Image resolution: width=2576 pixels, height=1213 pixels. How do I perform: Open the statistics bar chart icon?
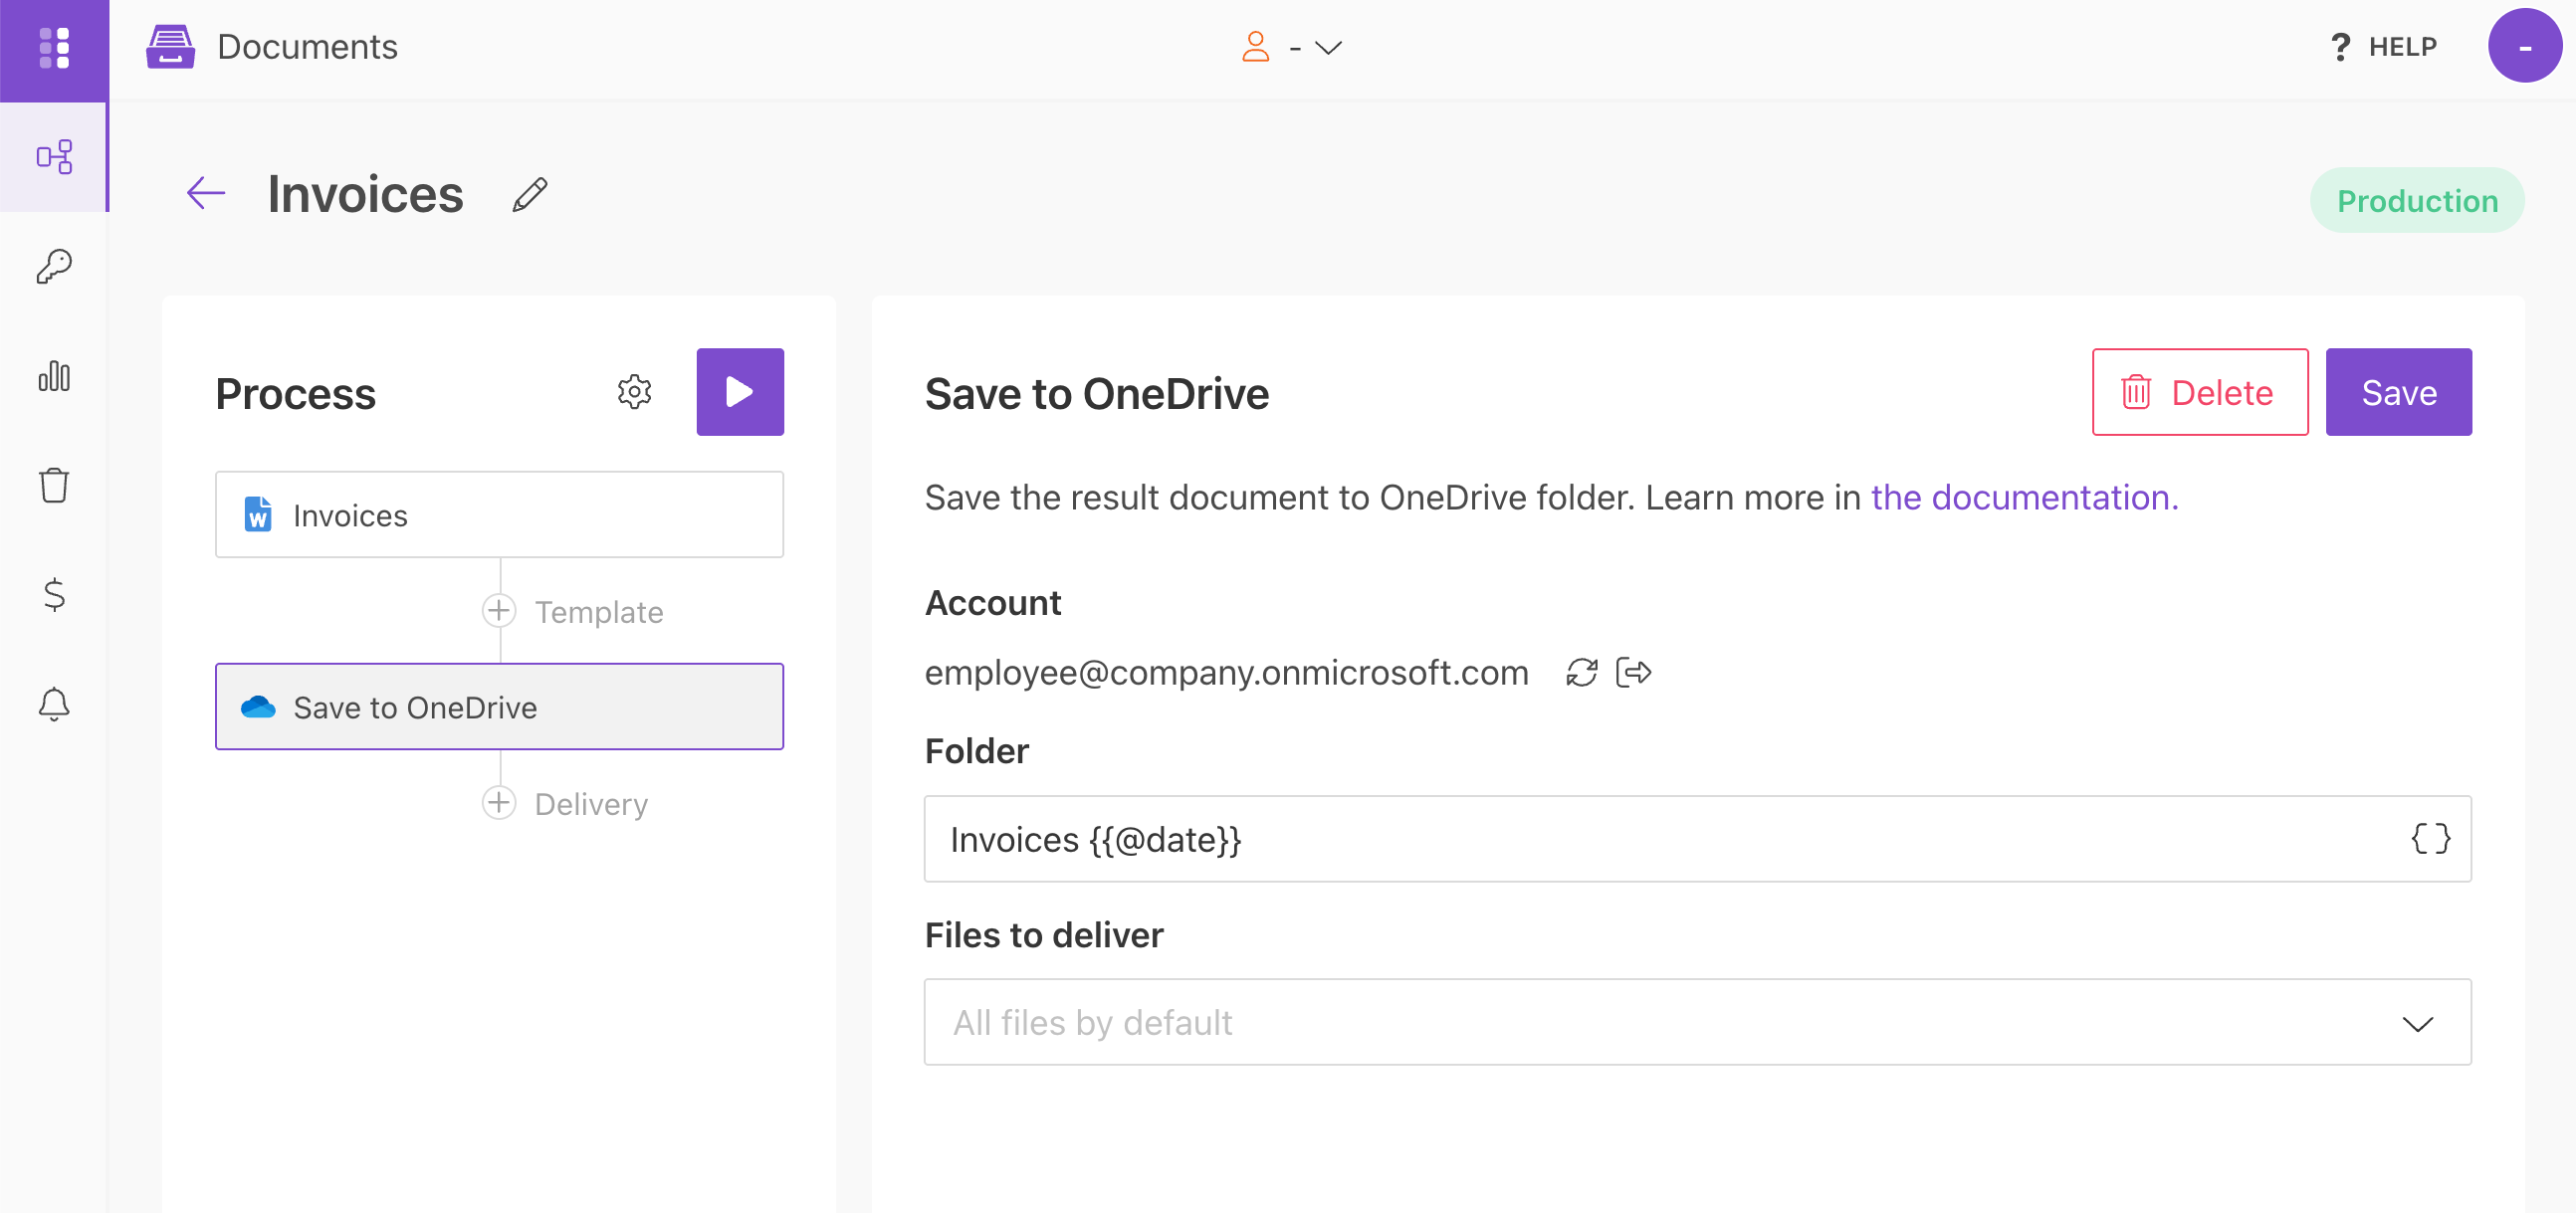[x=54, y=376]
